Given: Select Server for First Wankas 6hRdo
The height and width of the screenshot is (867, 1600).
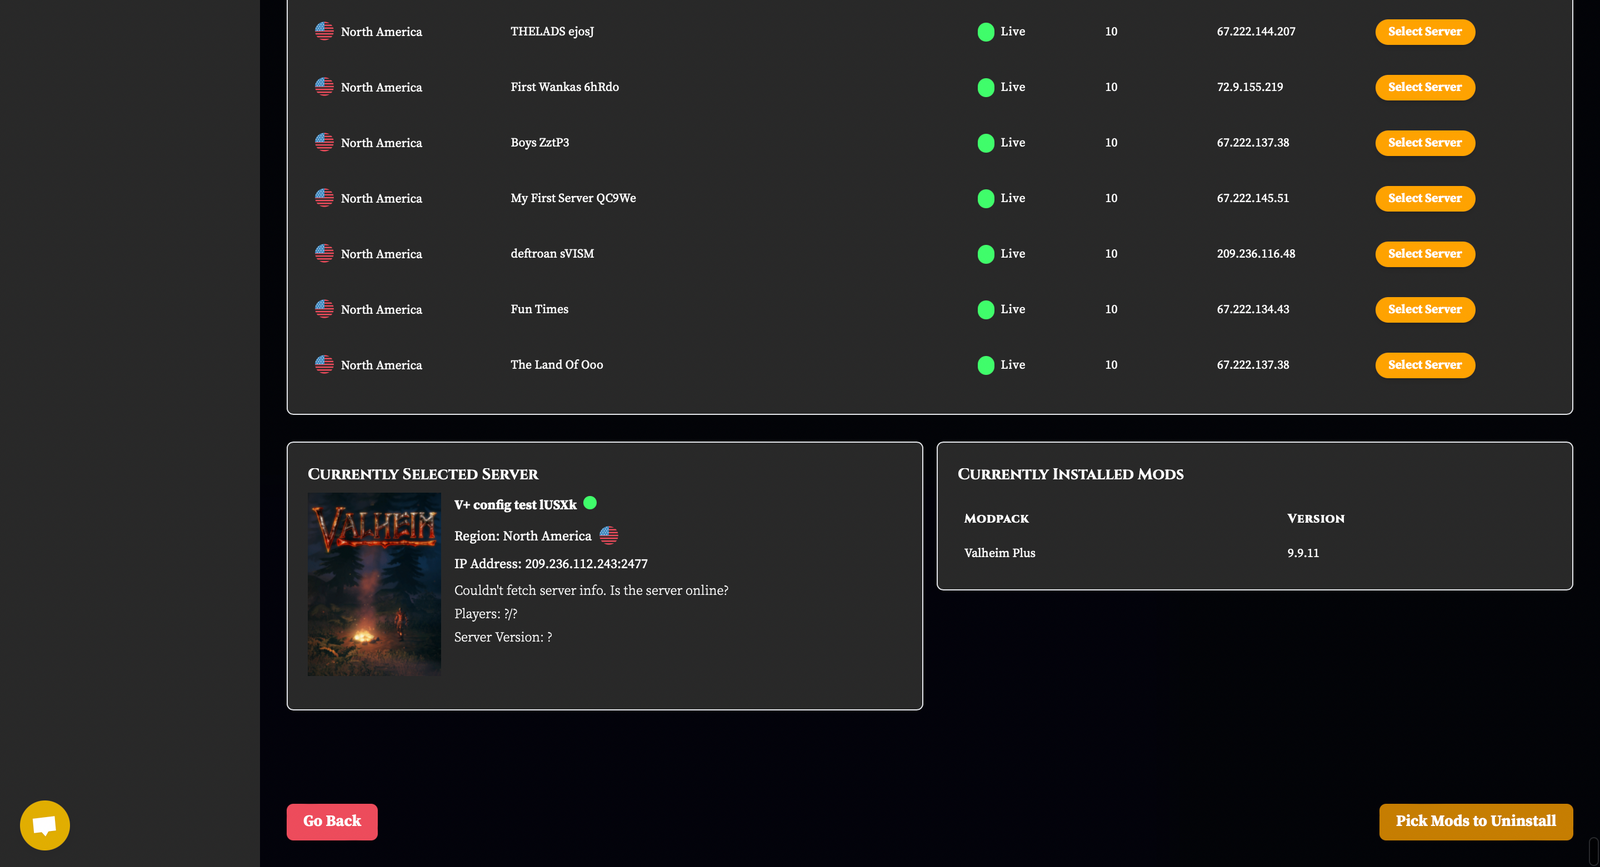Looking at the screenshot, I should pos(1424,87).
